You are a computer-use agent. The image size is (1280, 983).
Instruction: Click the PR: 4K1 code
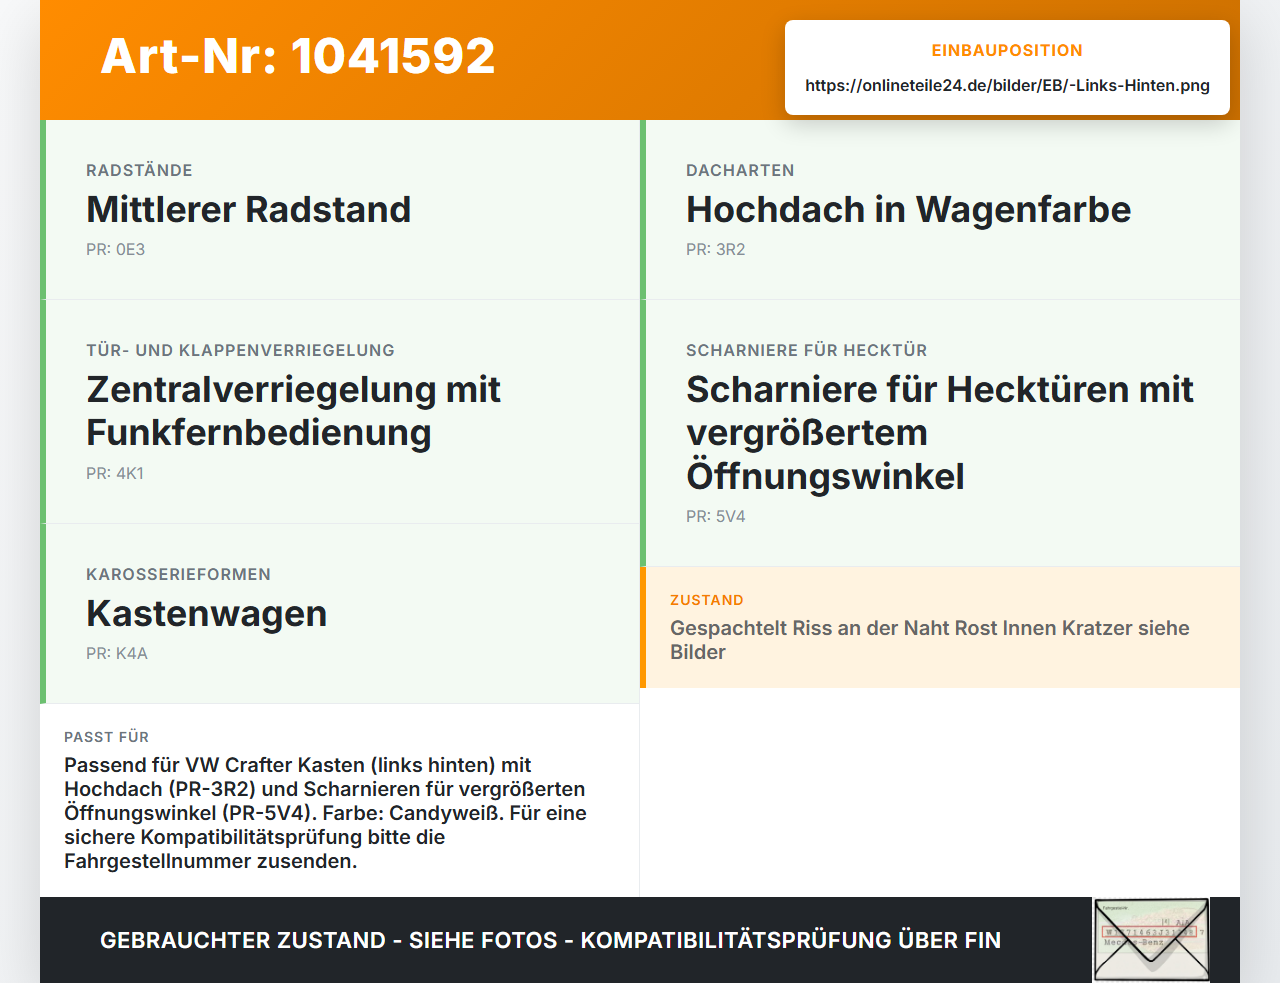[x=115, y=473]
